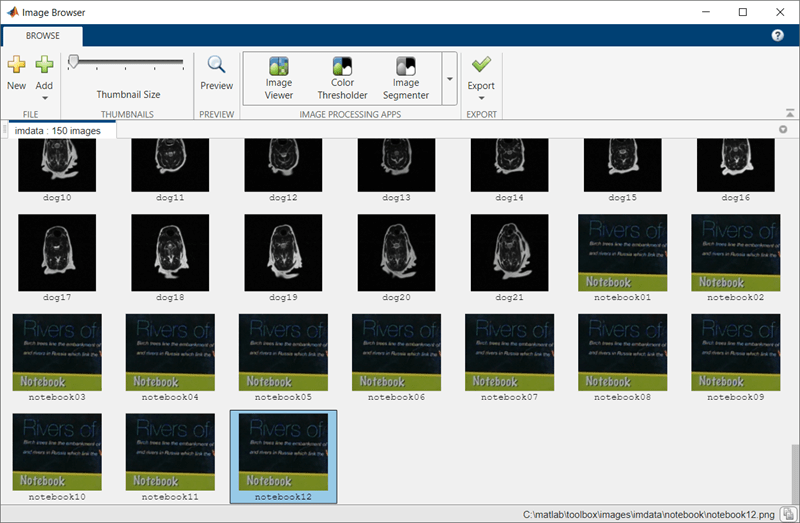This screenshot has height=523, width=800.
Task: Select the notebook10 thumbnail
Action: tap(57, 452)
